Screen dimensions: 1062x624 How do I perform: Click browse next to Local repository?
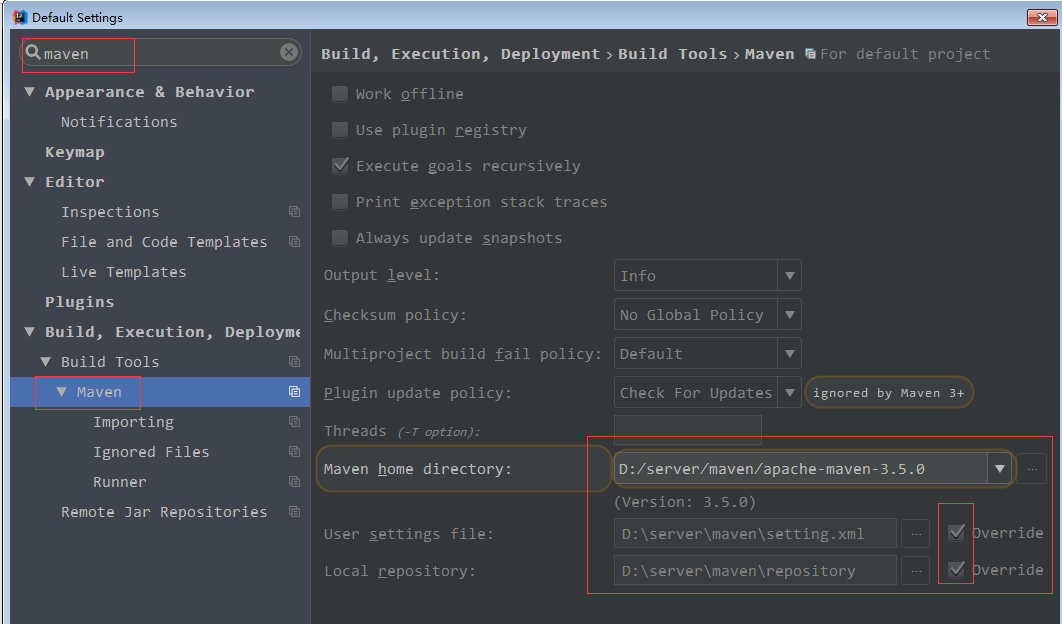[x=915, y=569]
